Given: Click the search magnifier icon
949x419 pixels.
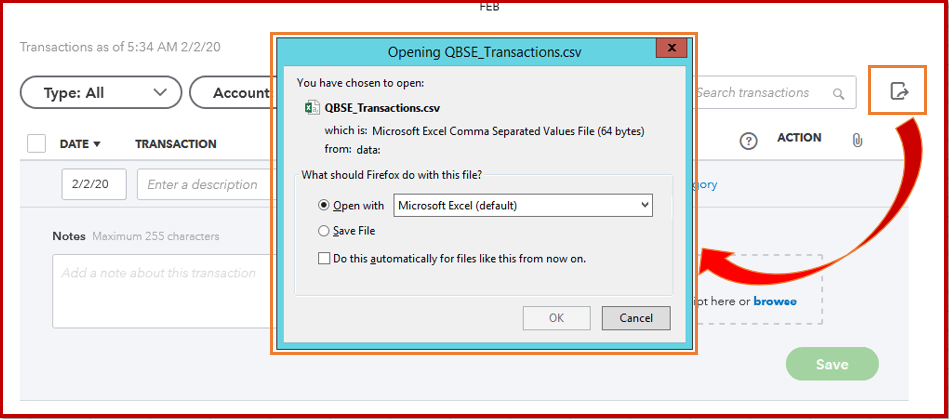Looking at the screenshot, I should (838, 94).
